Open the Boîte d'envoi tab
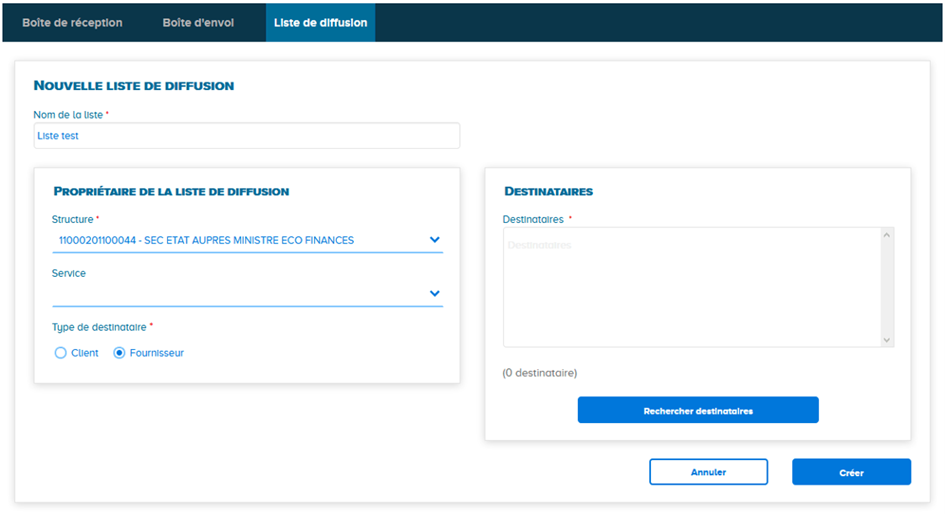Screen dimensions: 945x514 198,22
